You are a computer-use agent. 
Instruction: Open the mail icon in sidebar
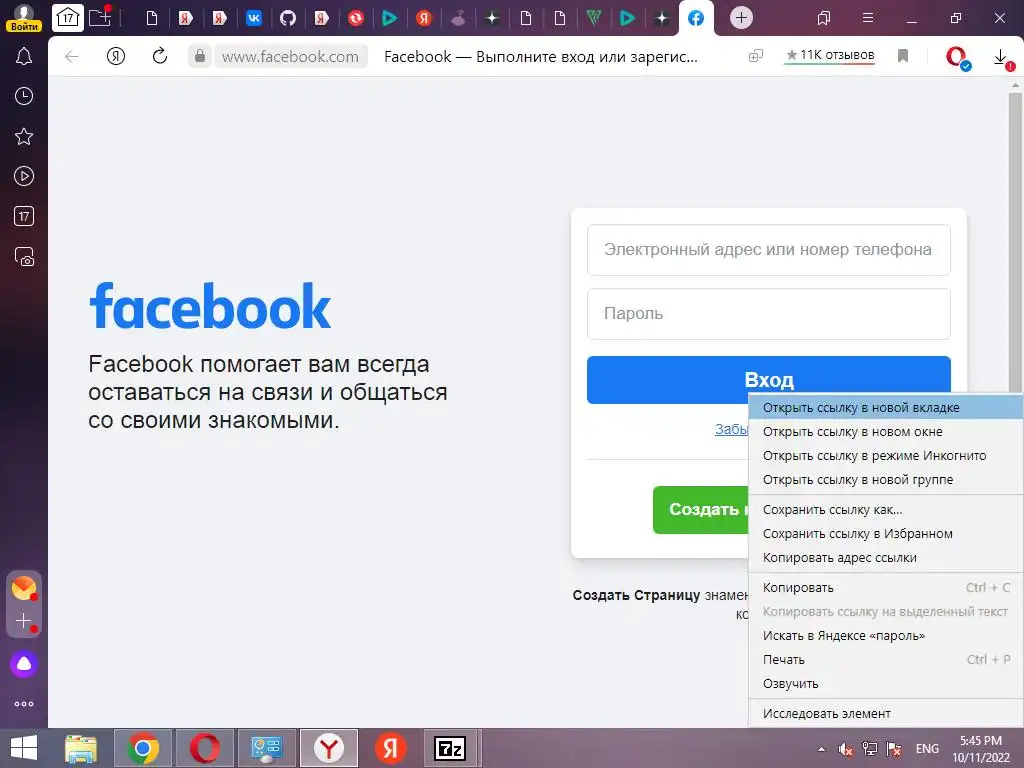pyautogui.click(x=24, y=588)
